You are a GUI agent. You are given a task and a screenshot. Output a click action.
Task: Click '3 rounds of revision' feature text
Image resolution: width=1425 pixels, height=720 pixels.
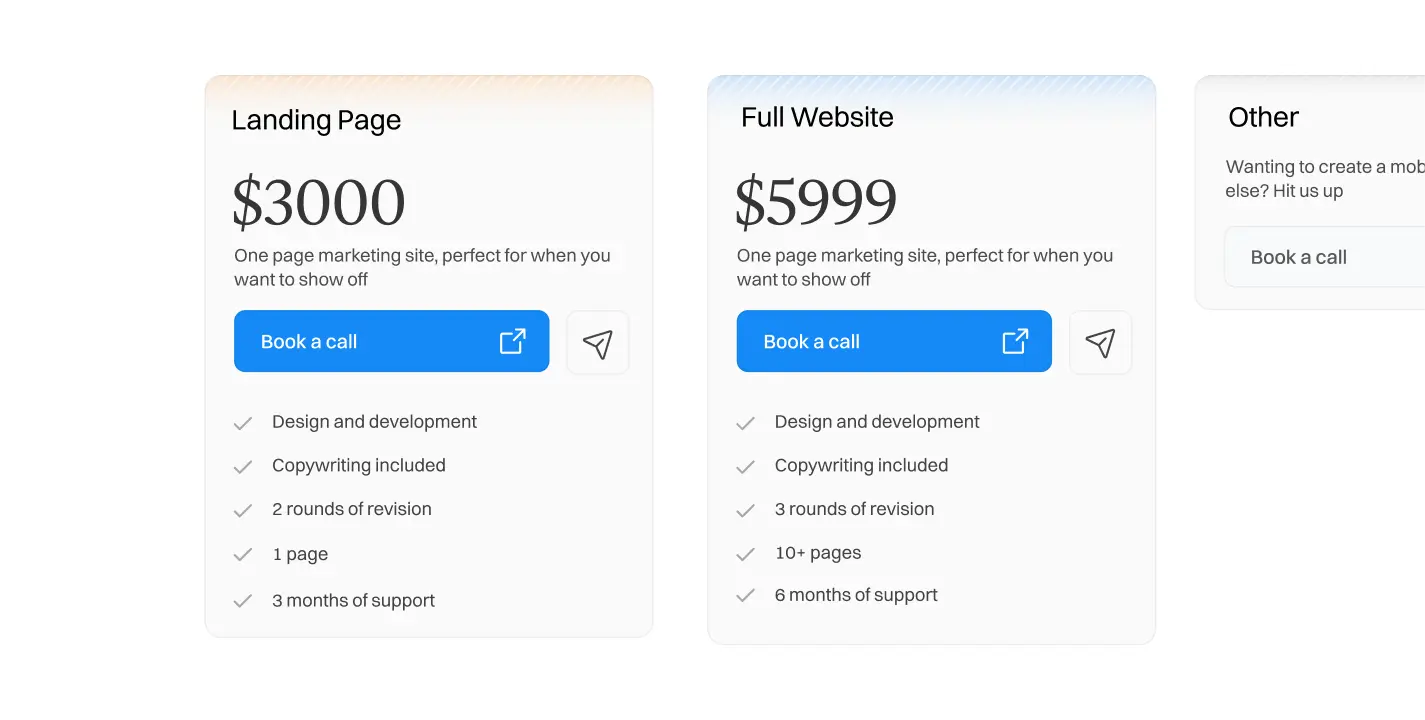854,509
